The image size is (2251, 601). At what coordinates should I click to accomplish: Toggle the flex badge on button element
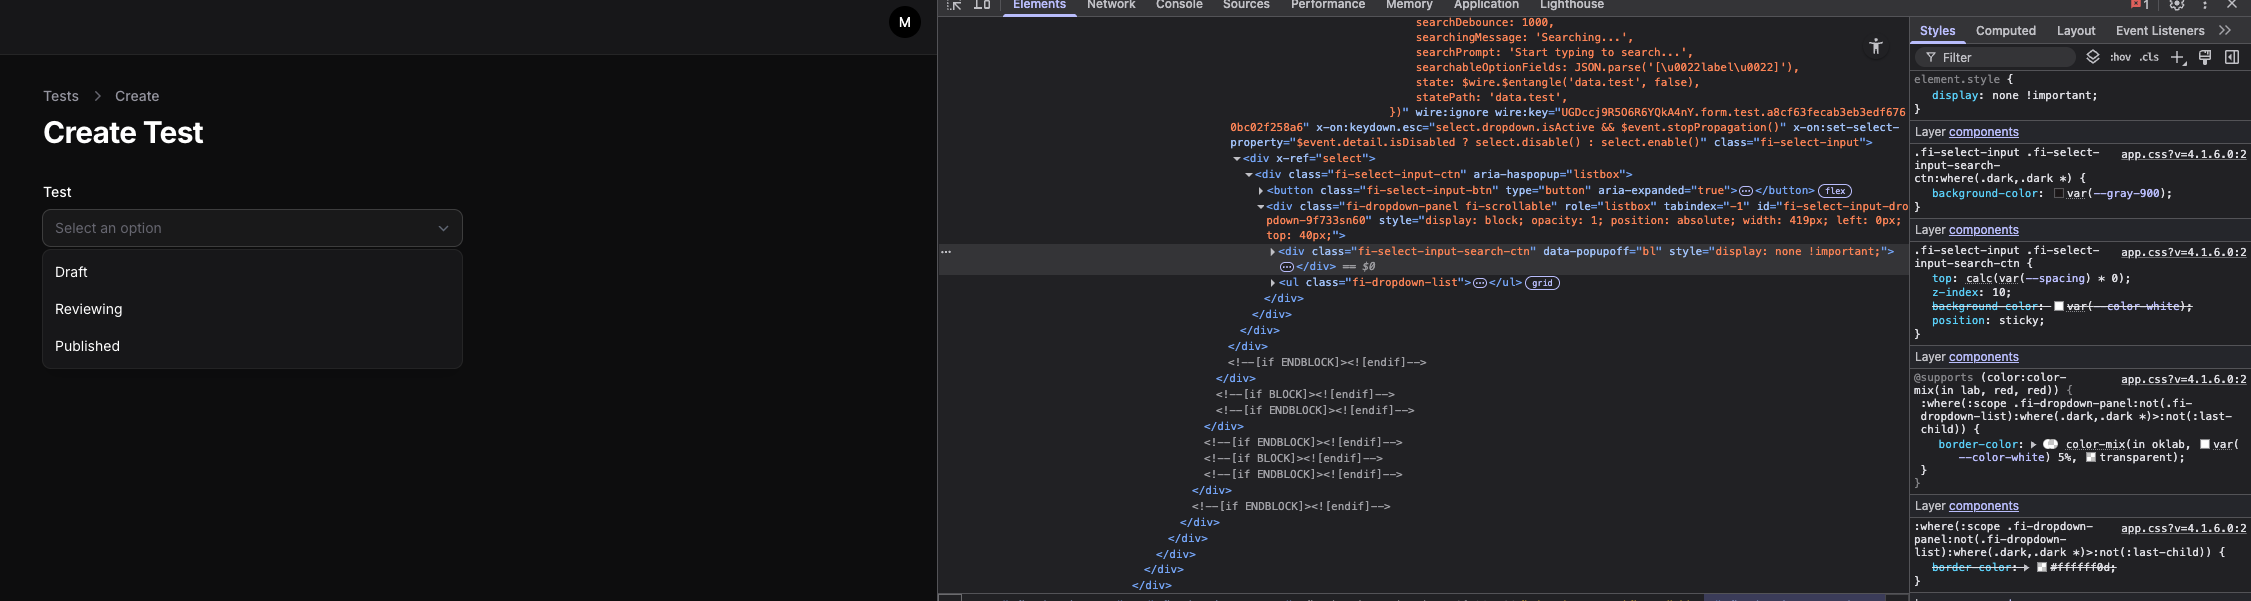[1835, 191]
